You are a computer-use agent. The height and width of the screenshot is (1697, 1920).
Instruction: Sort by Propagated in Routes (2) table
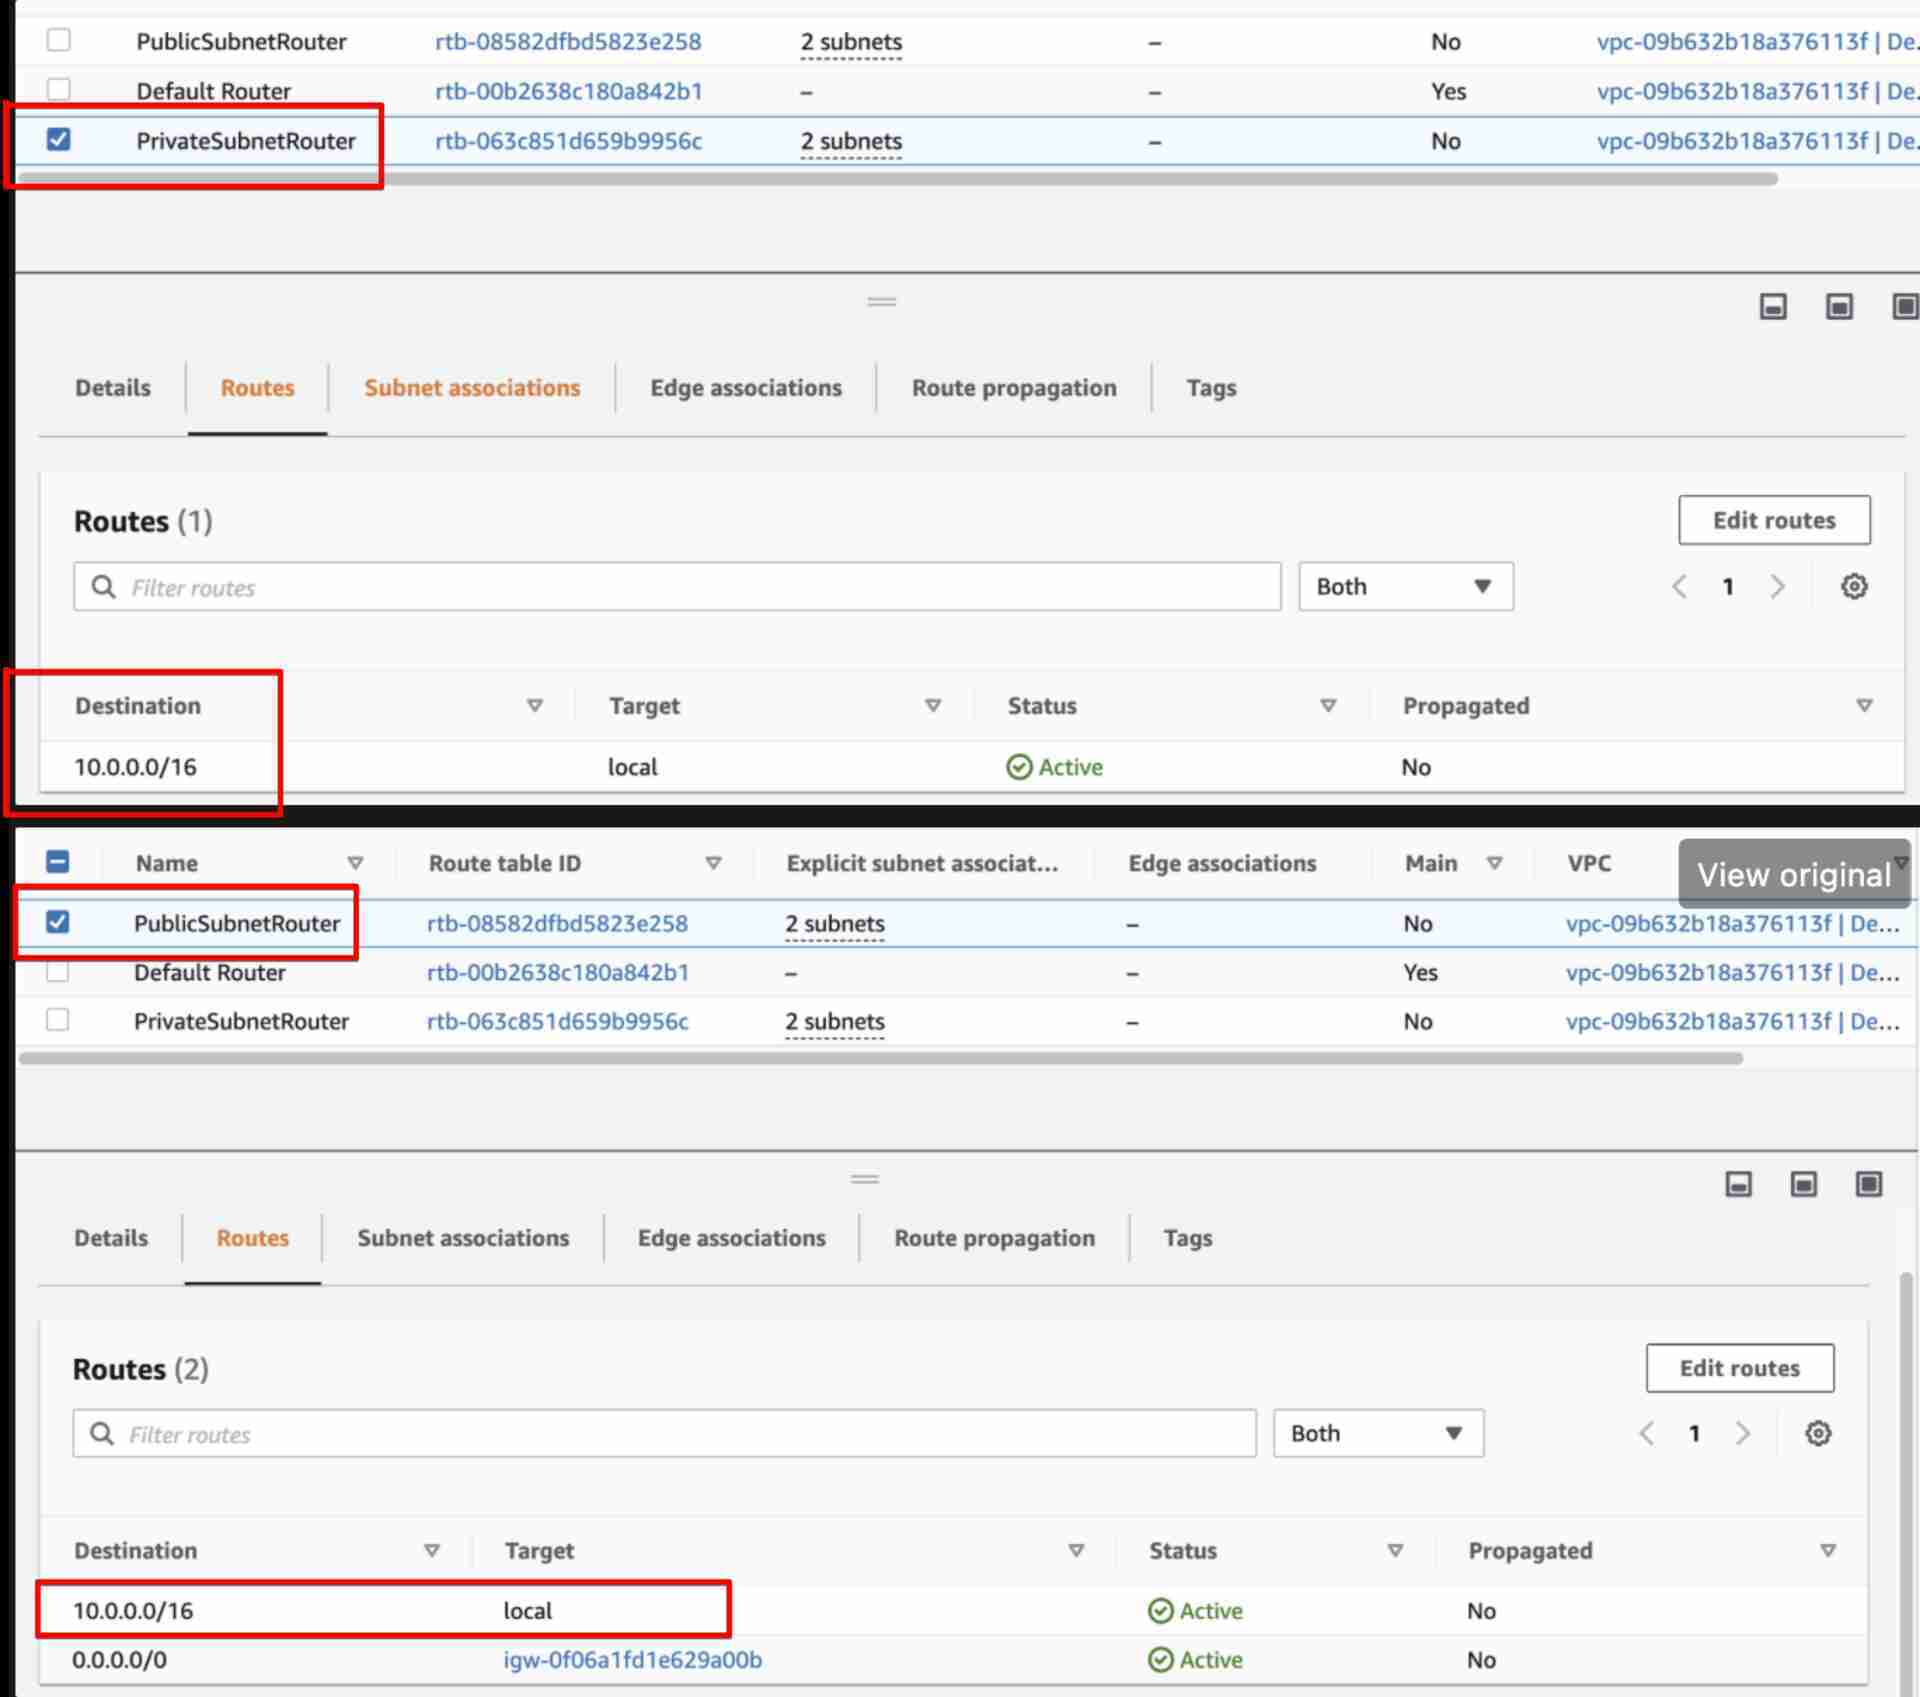pyautogui.click(x=1828, y=1551)
